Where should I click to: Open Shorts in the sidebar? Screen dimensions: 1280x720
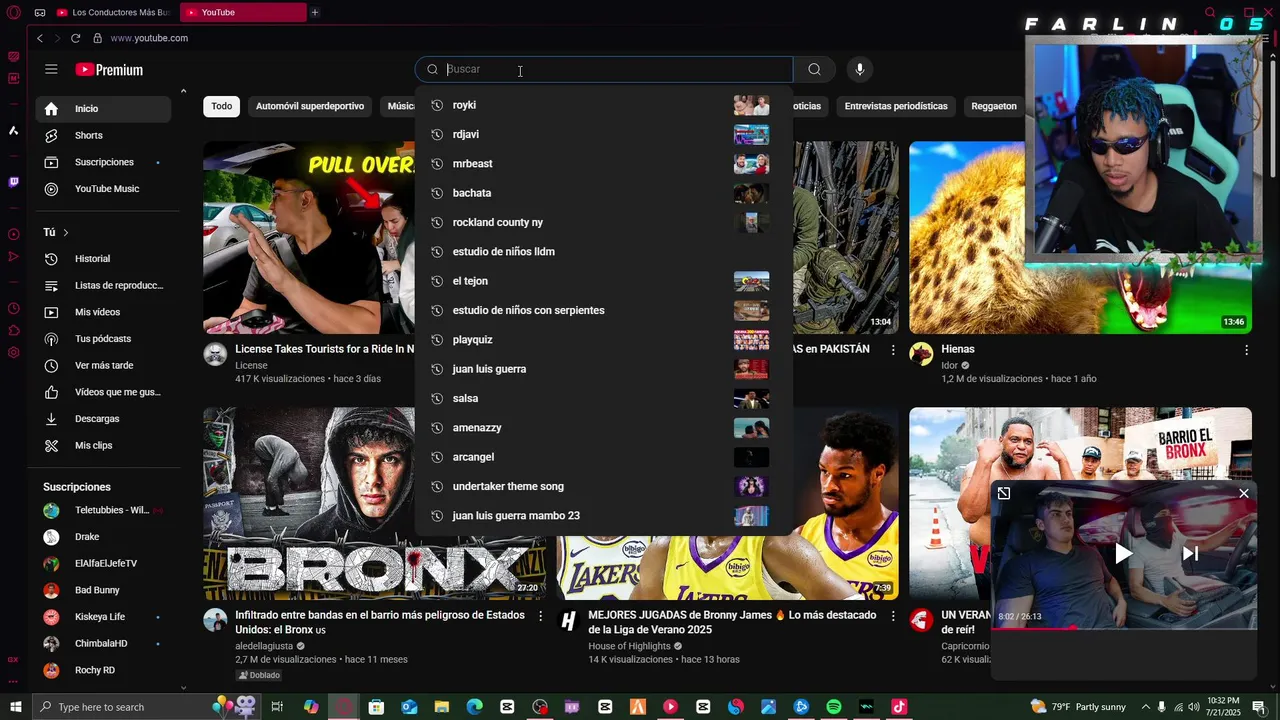coord(103,135)
